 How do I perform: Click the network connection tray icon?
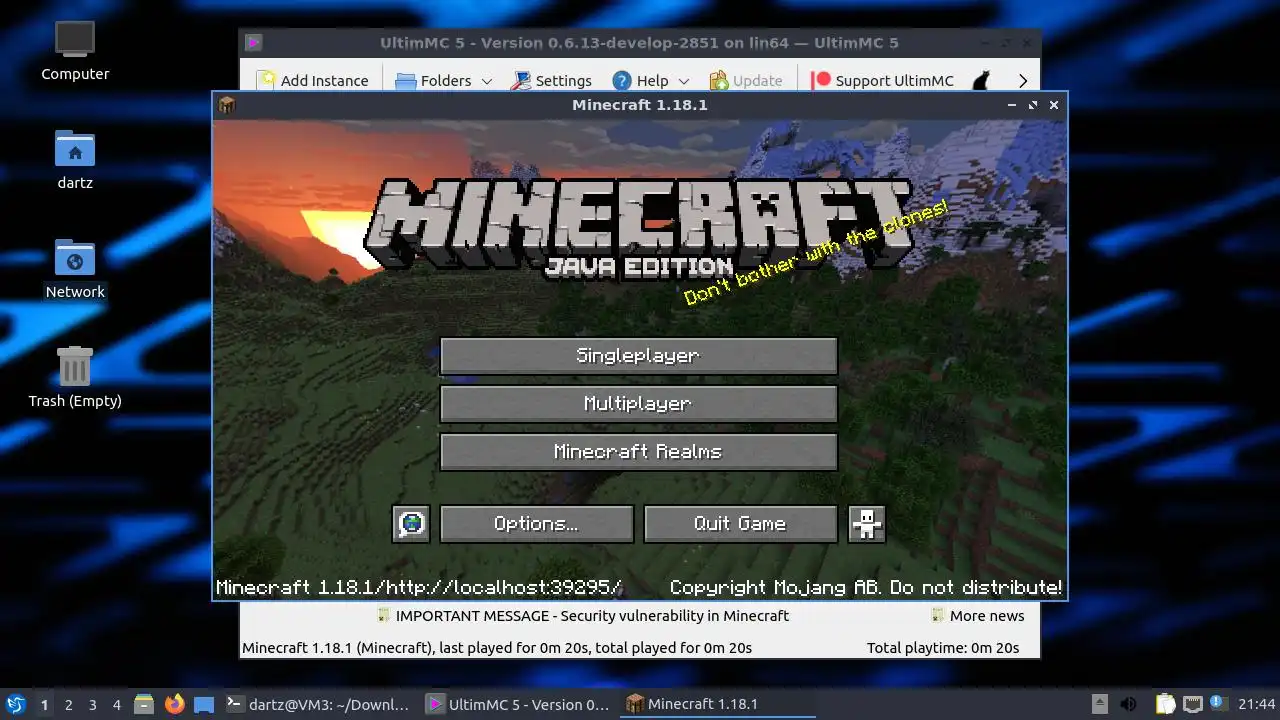tap(1192, 704)
